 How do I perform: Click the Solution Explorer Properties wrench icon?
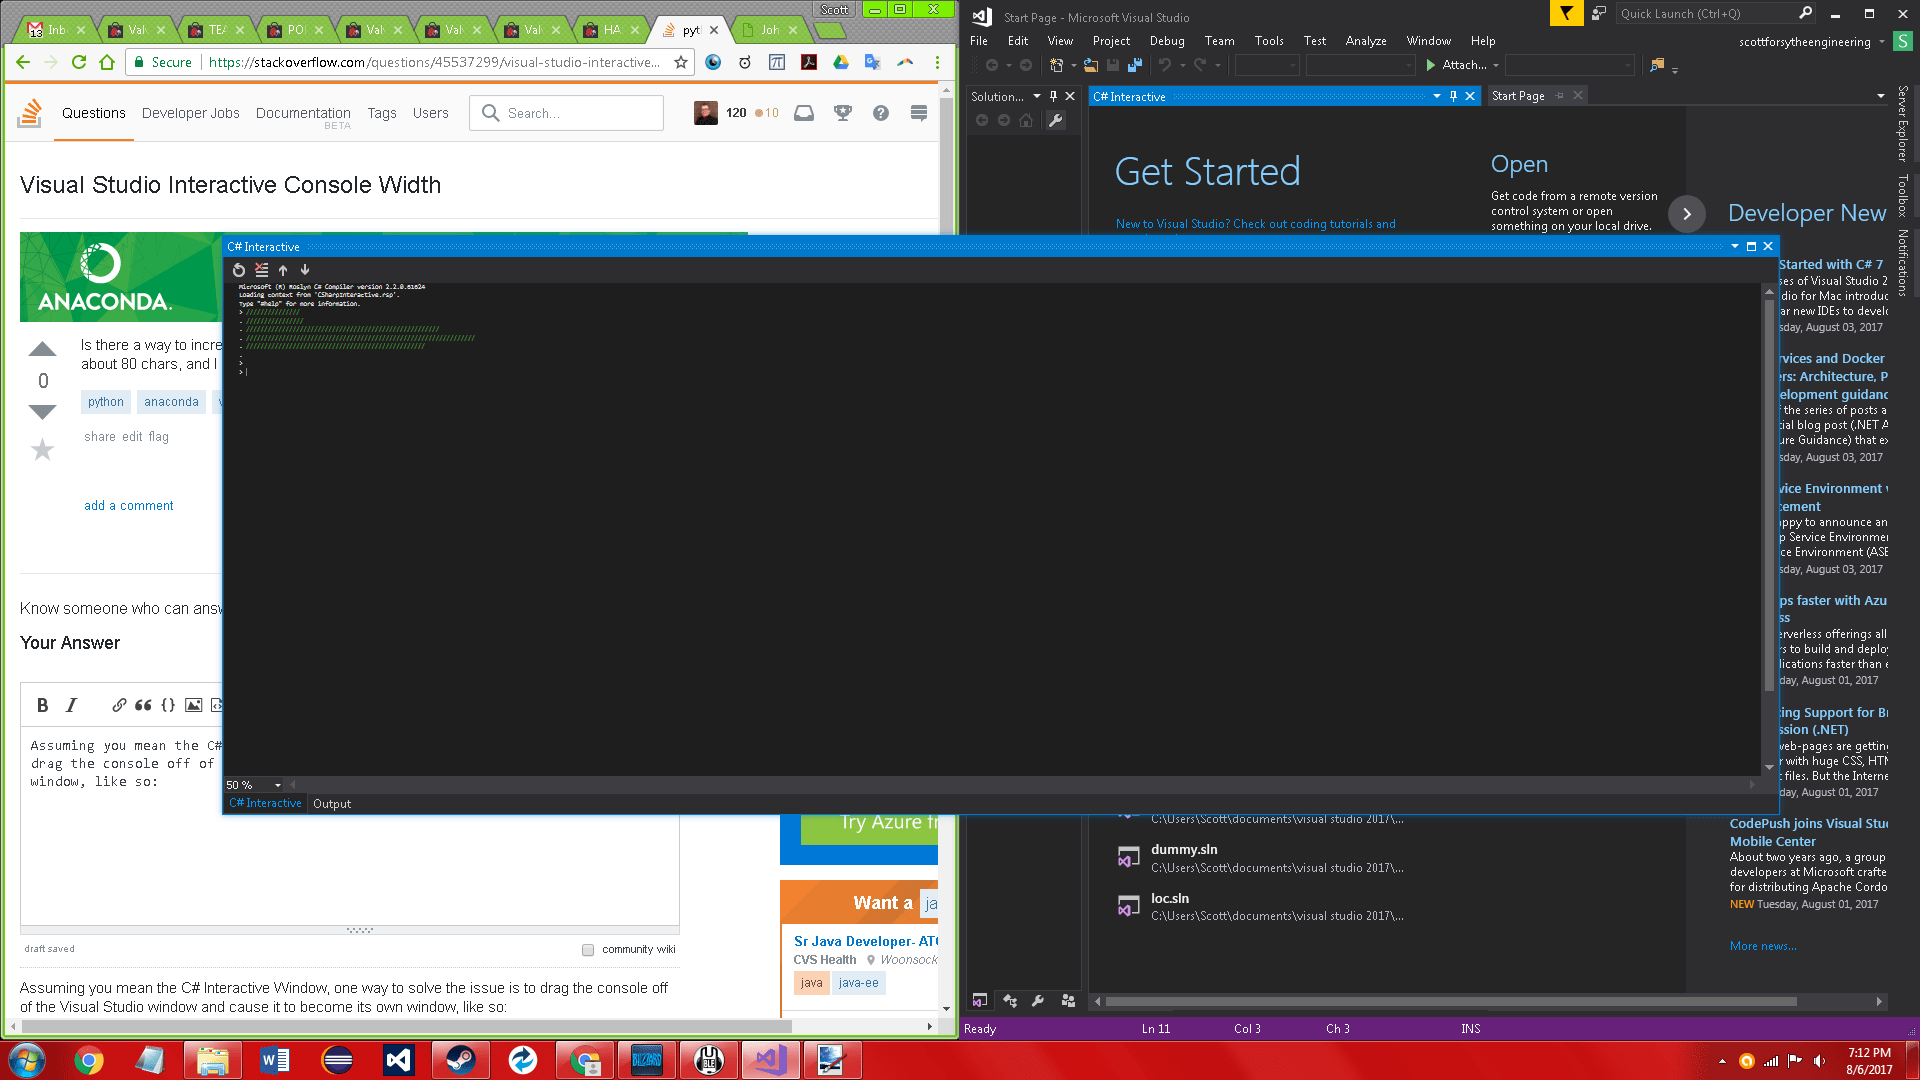1055,121
